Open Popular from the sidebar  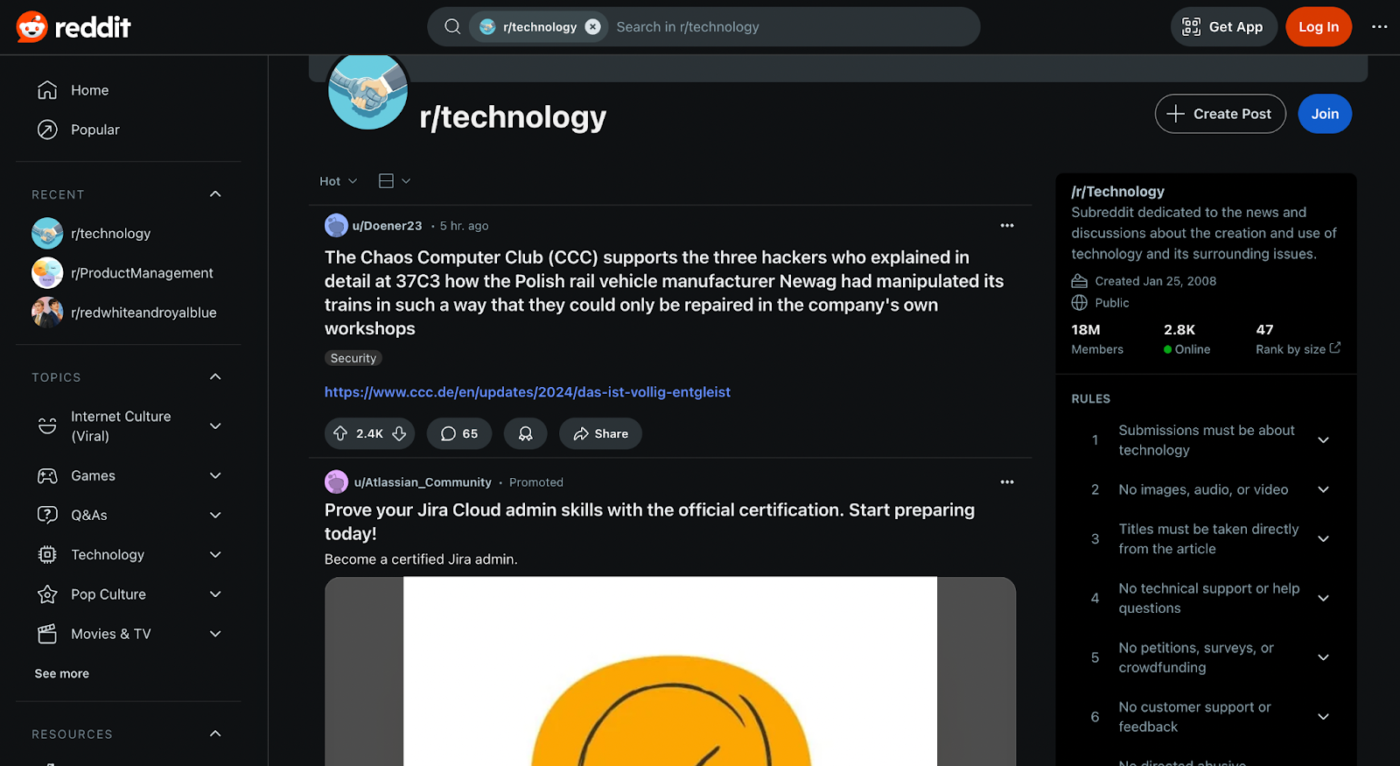tap(94, 130)
